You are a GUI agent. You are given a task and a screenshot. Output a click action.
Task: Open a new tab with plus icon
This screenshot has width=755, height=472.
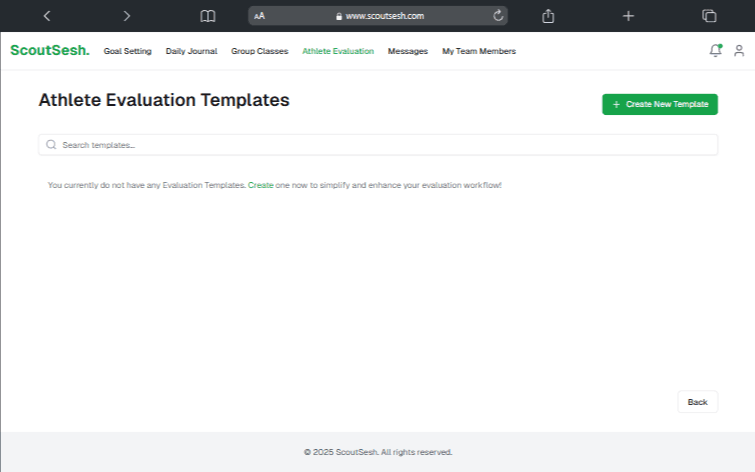628,16
